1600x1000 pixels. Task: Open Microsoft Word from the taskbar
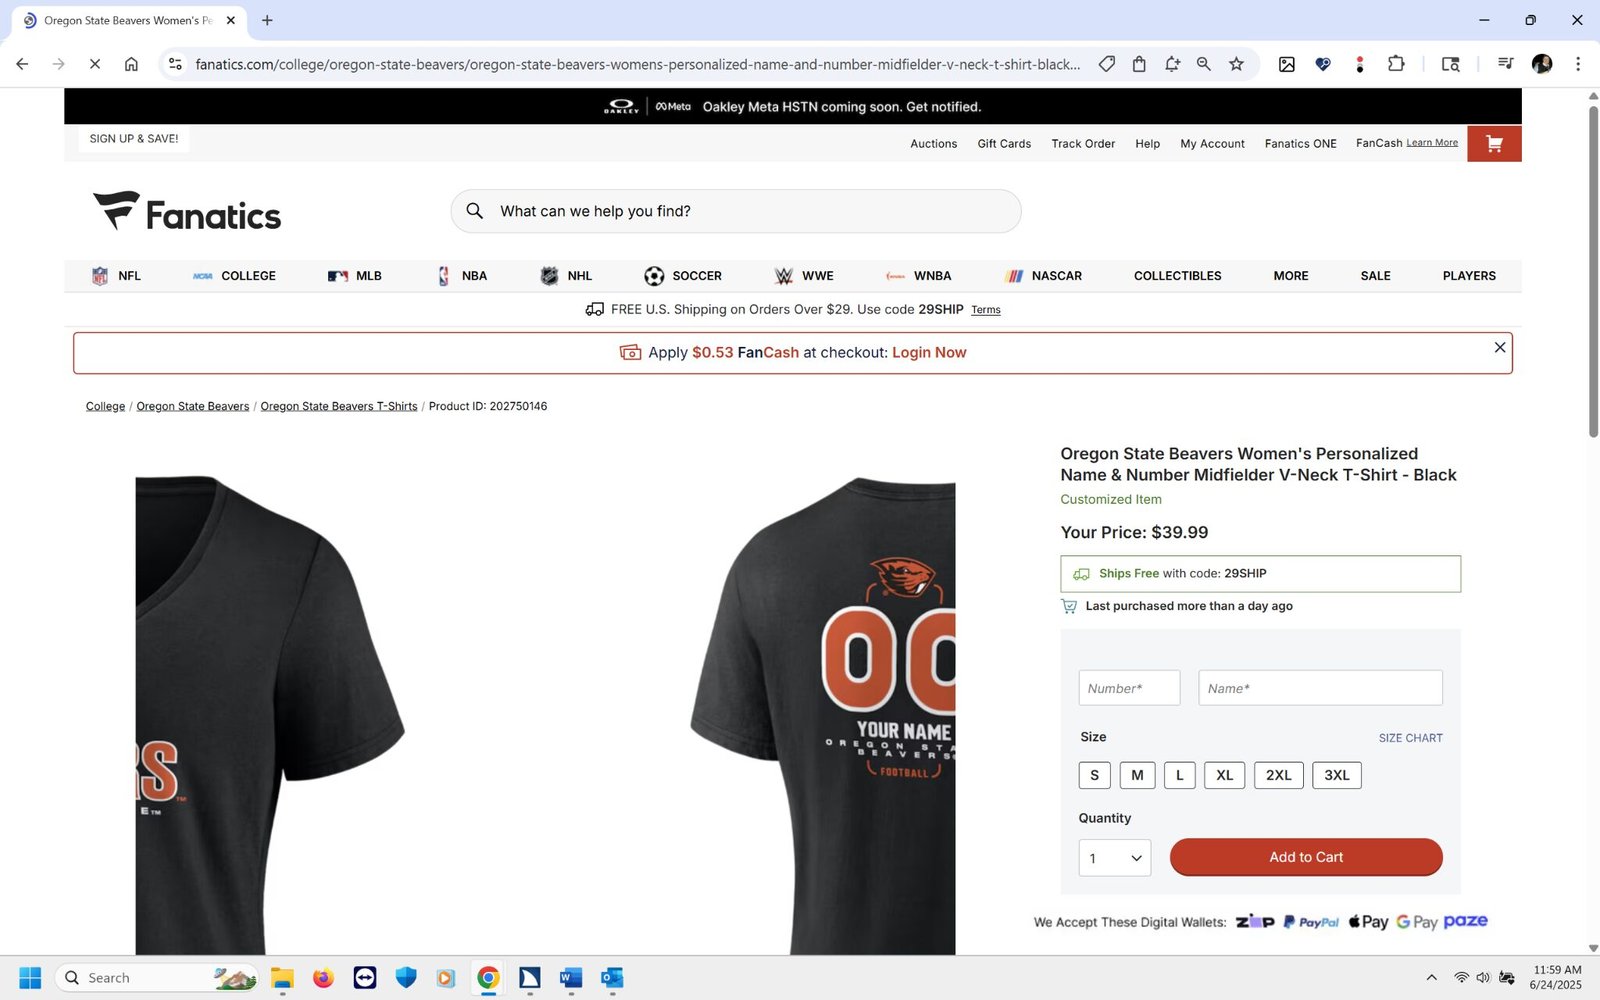571,977
